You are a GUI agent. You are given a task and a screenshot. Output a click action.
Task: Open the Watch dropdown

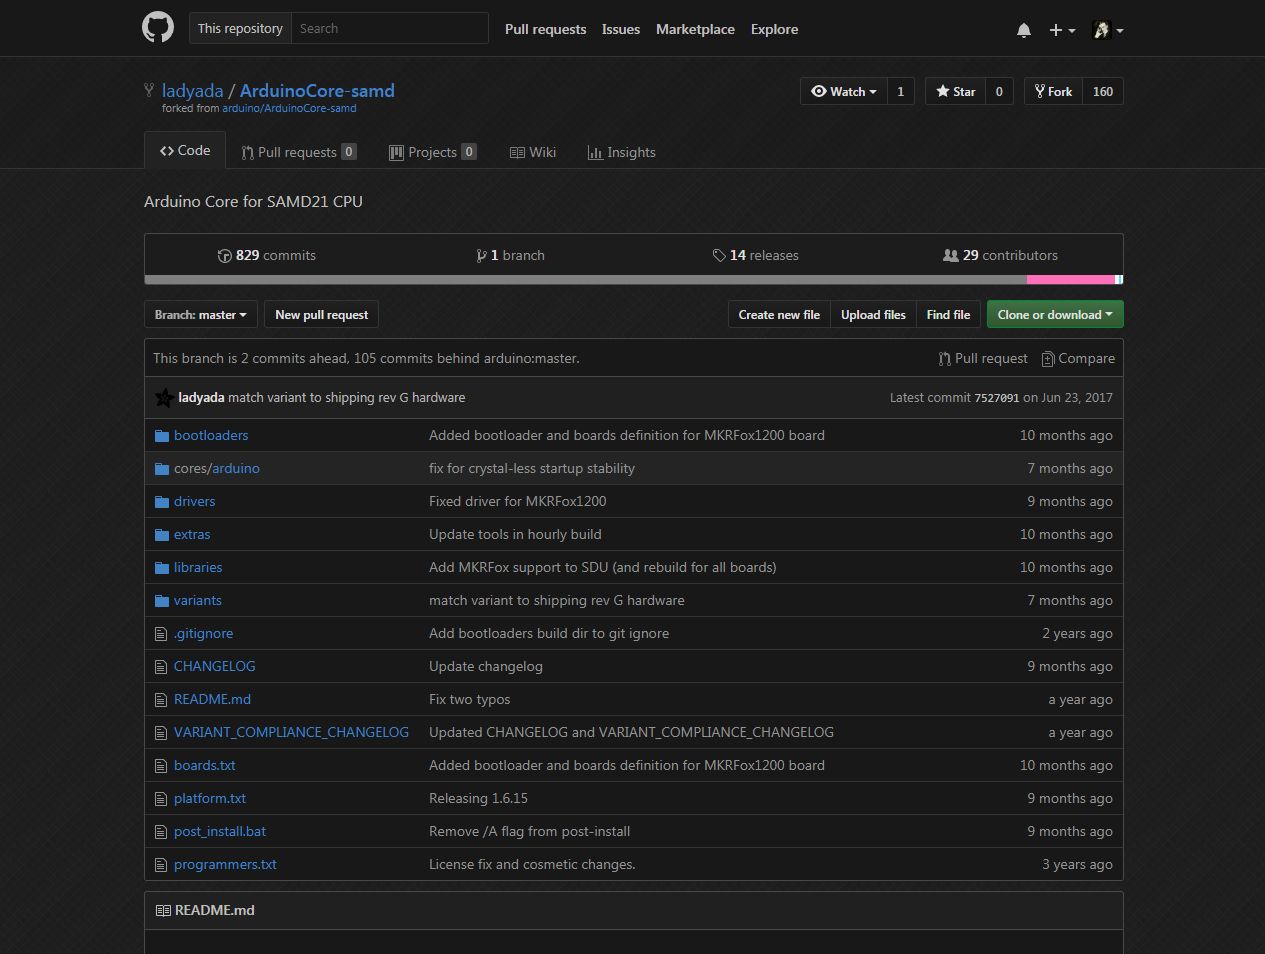pyautogui.click(x=842, y=91)
